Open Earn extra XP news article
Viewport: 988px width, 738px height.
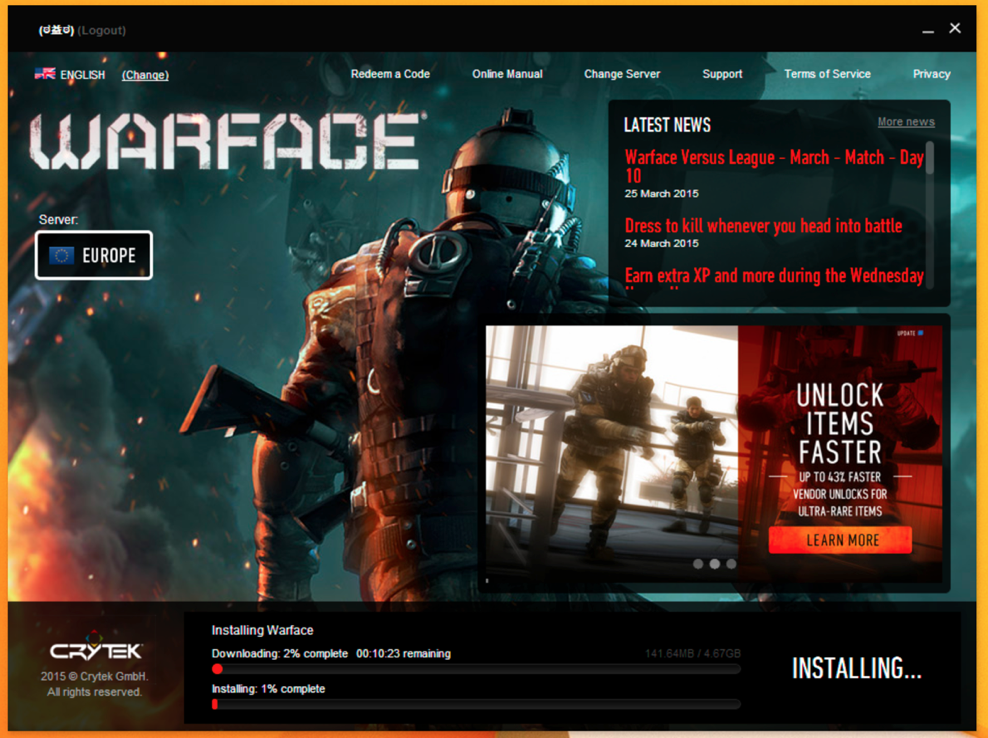pos(774,276)
